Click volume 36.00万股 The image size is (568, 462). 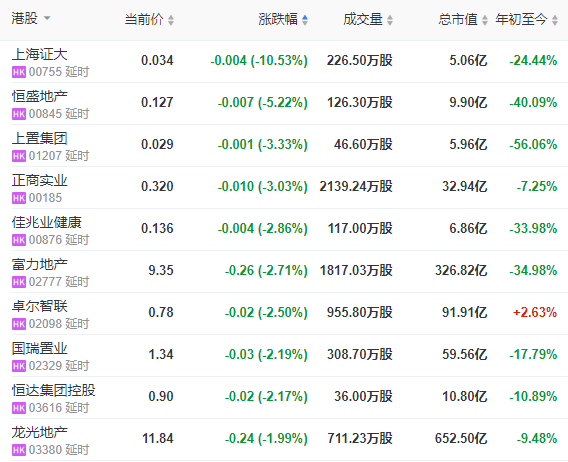(363, 396)
